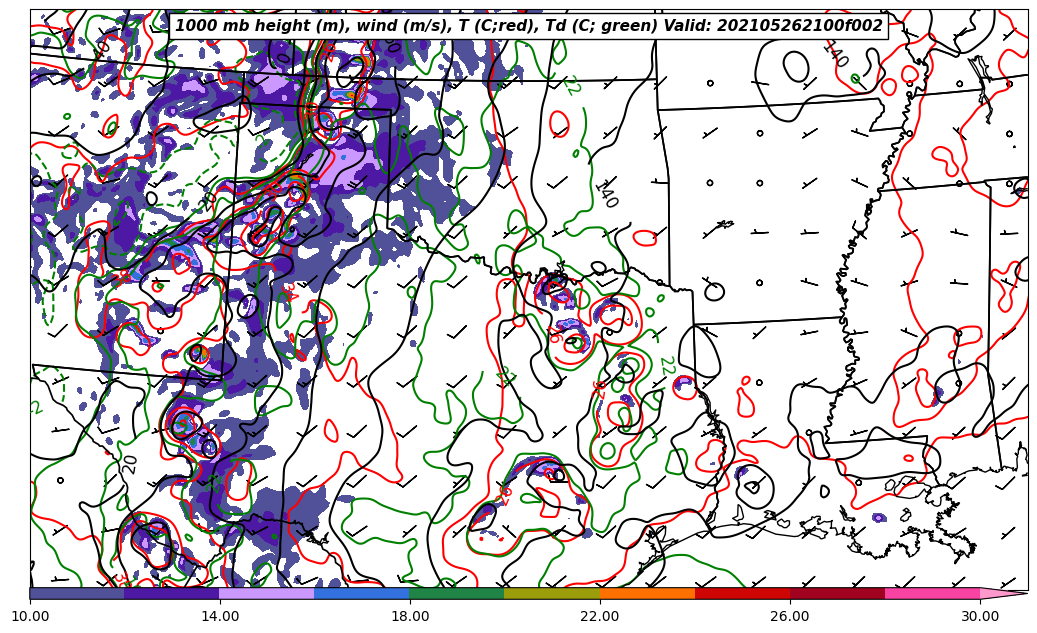Screen dimensions: 1037x633
Task: Select the olive-yellow colorbar segment
Action: point(552,593)
